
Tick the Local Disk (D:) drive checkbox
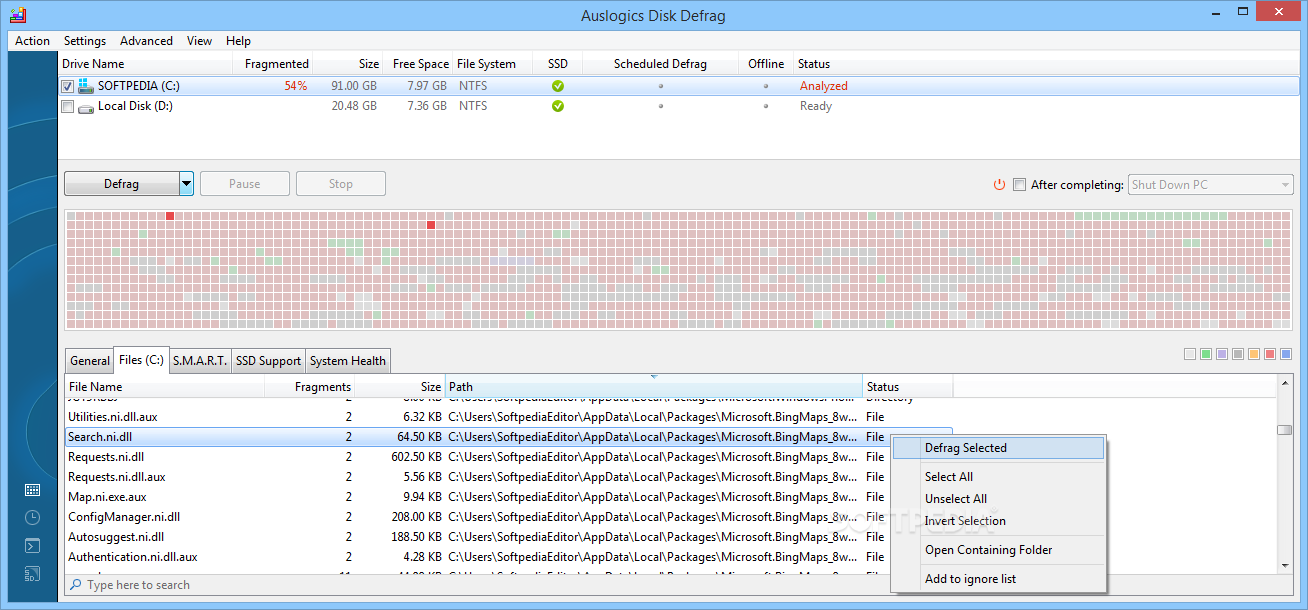click(68, 106)
